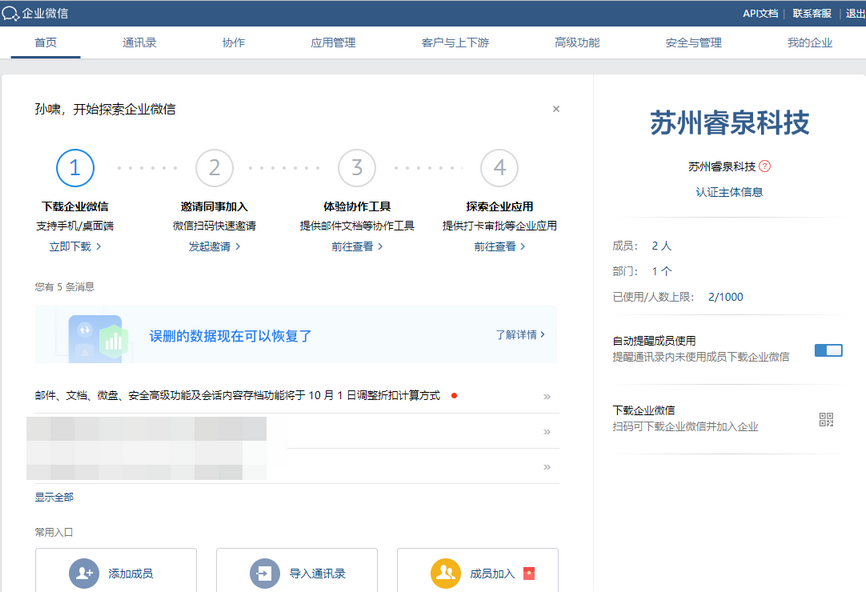Screen dimensions: 866x592
Task: Expand the first blurred message row arrow
Action: (547, 431)
